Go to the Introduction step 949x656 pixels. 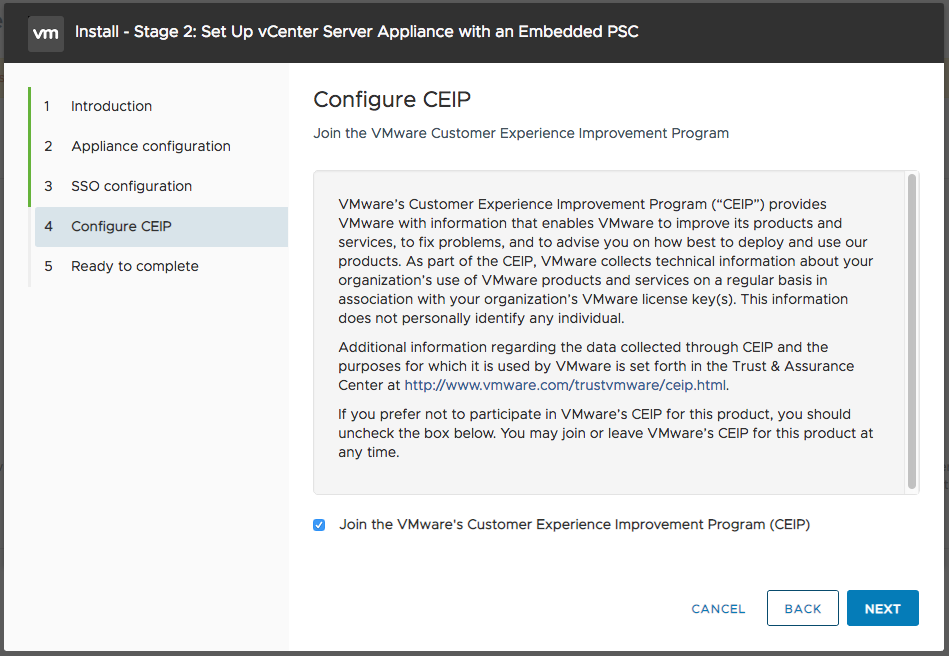point(111,106)
